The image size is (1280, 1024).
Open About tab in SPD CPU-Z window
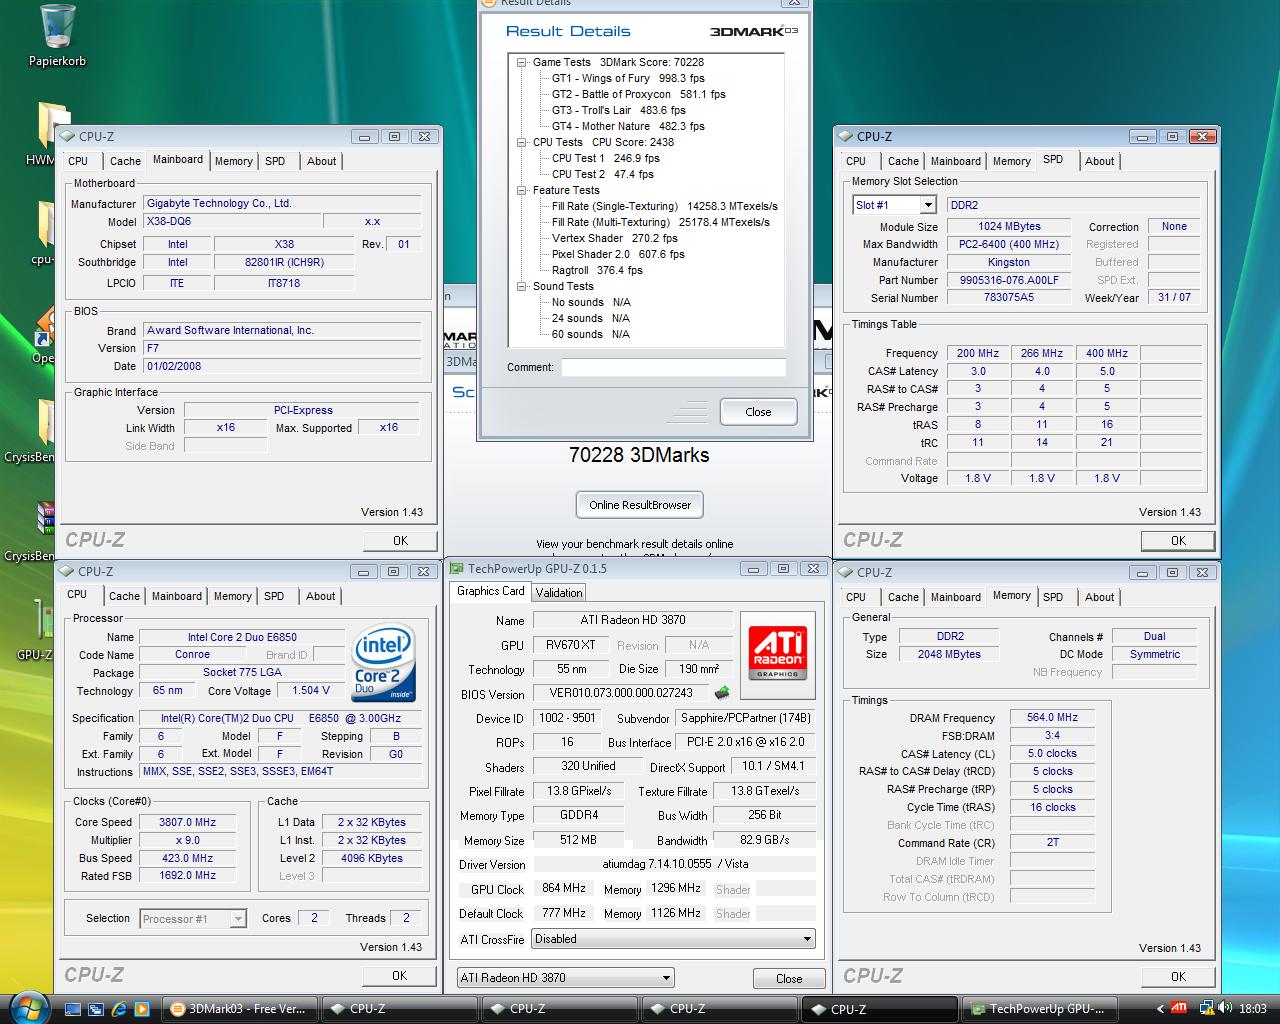1099,161
